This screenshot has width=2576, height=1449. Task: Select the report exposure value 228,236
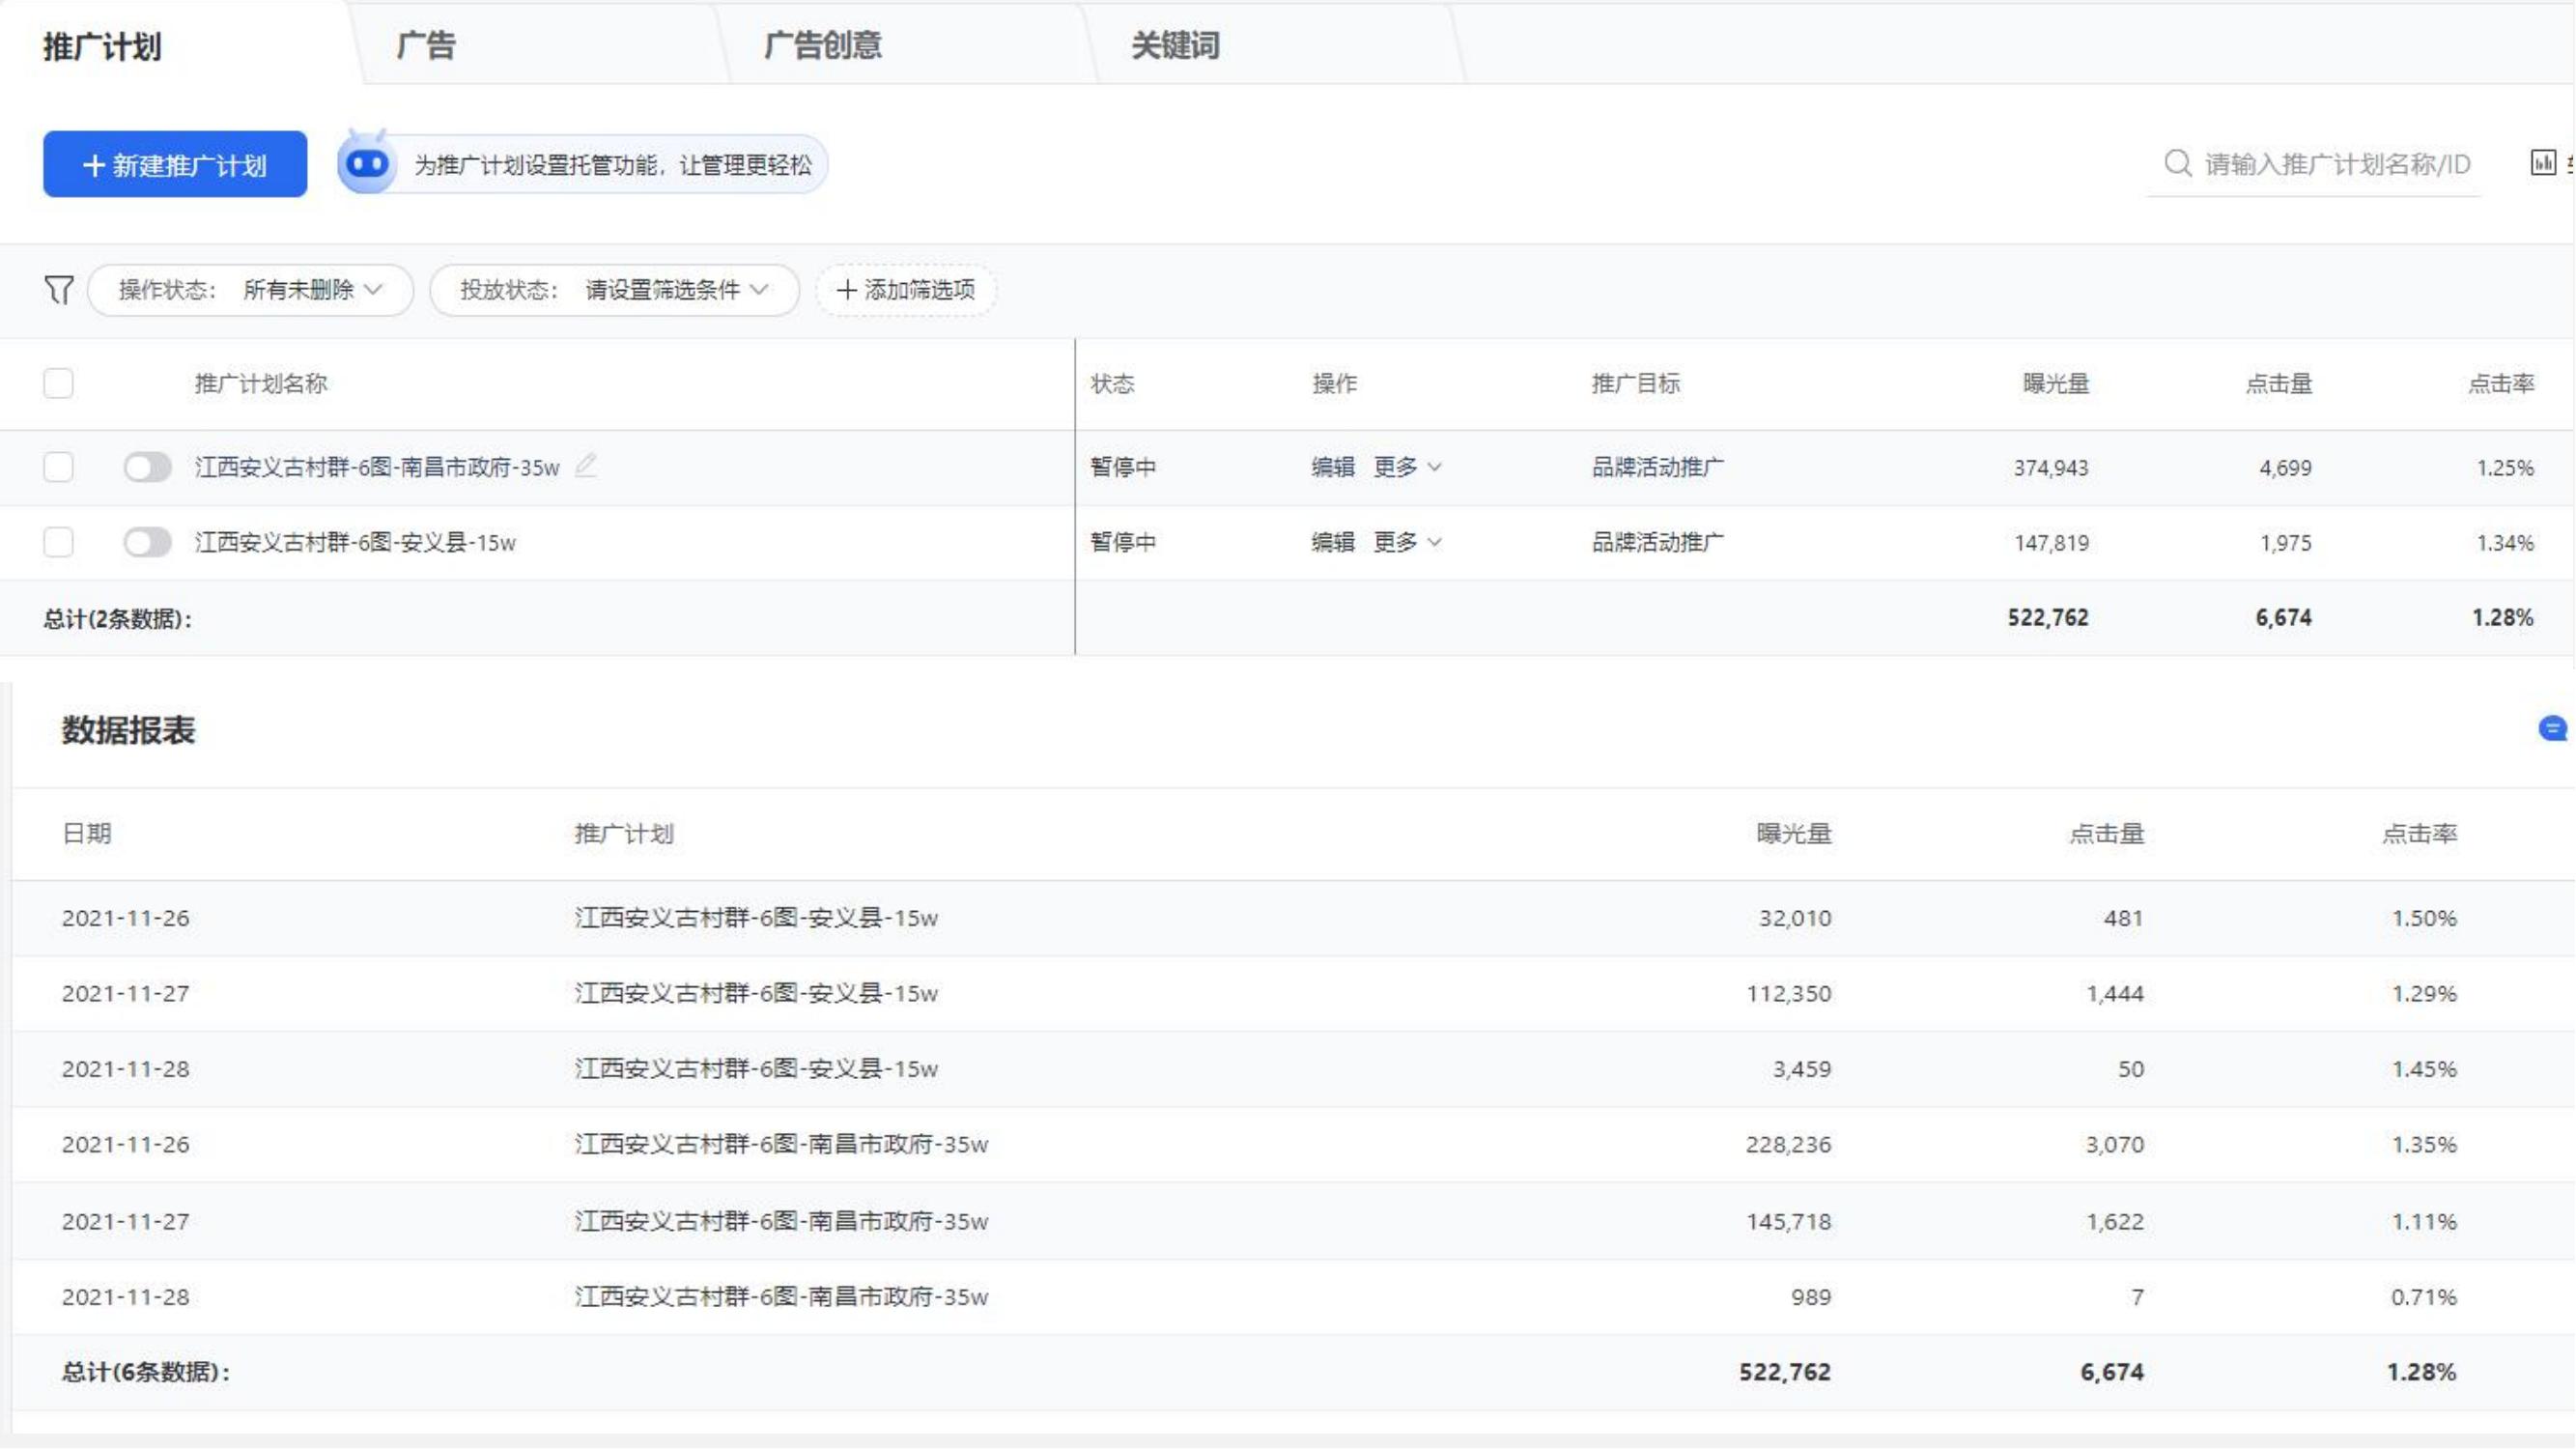pos(1789,1144)
